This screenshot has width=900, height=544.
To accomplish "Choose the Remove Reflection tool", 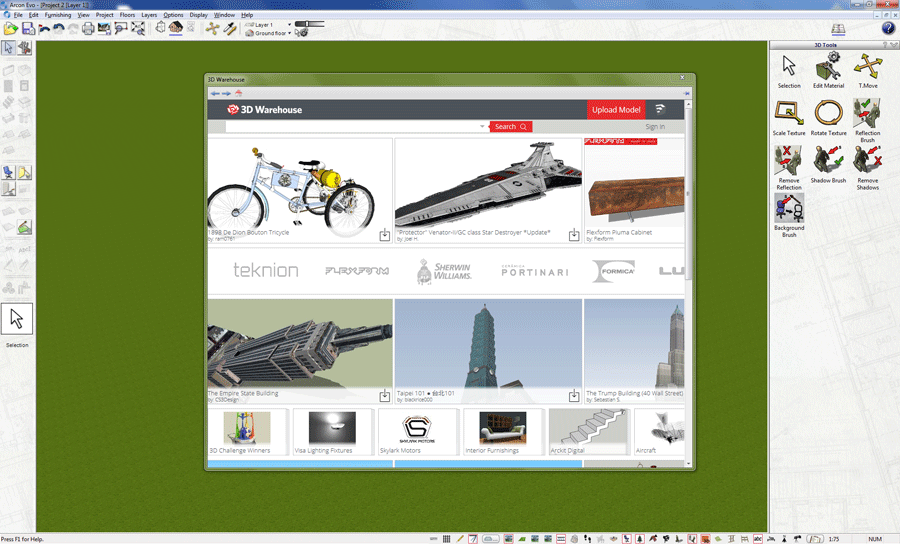I will click(789, 167).
